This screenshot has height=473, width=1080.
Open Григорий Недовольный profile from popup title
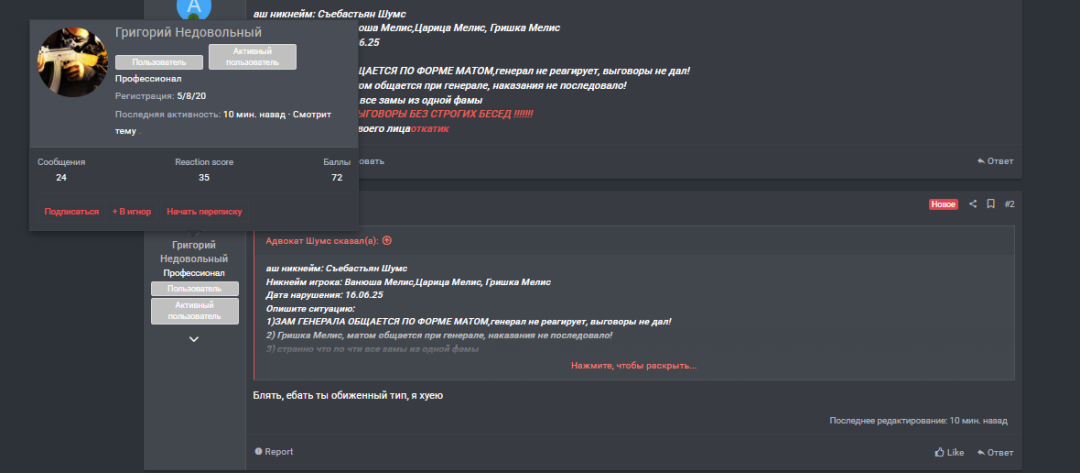[x=188, y=32]
